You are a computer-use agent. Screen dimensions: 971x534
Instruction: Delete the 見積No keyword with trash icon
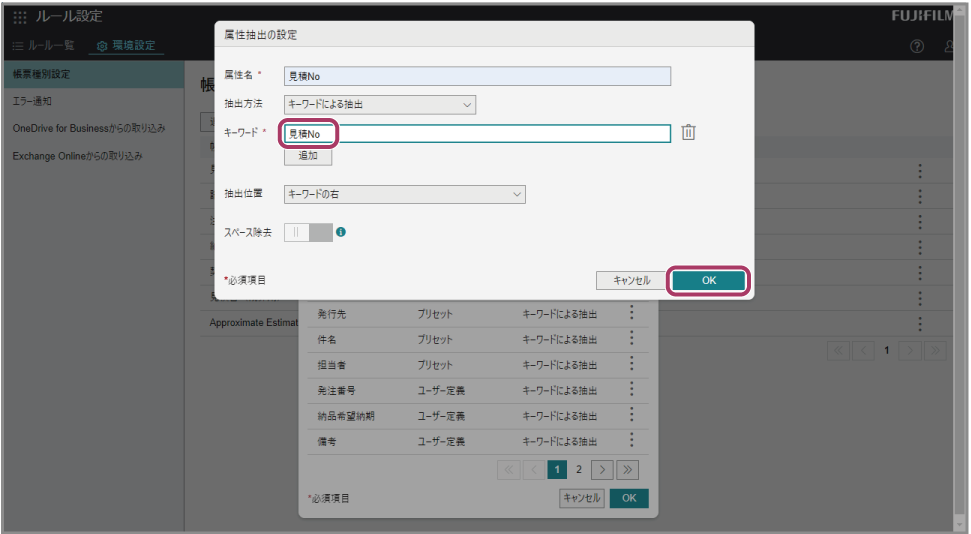[x=688, y=132]
